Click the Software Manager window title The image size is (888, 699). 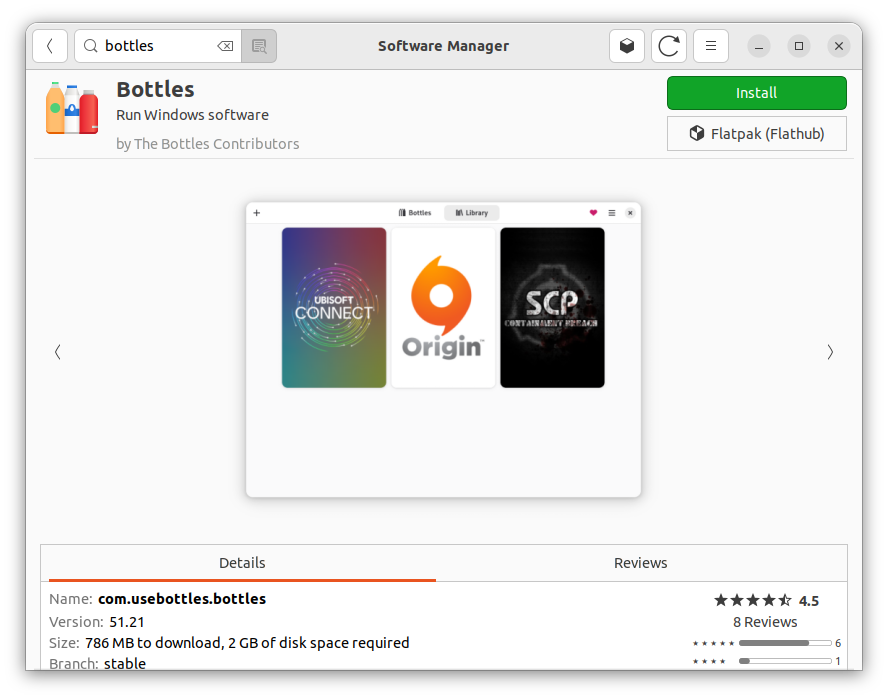click(x=443, y=46)
